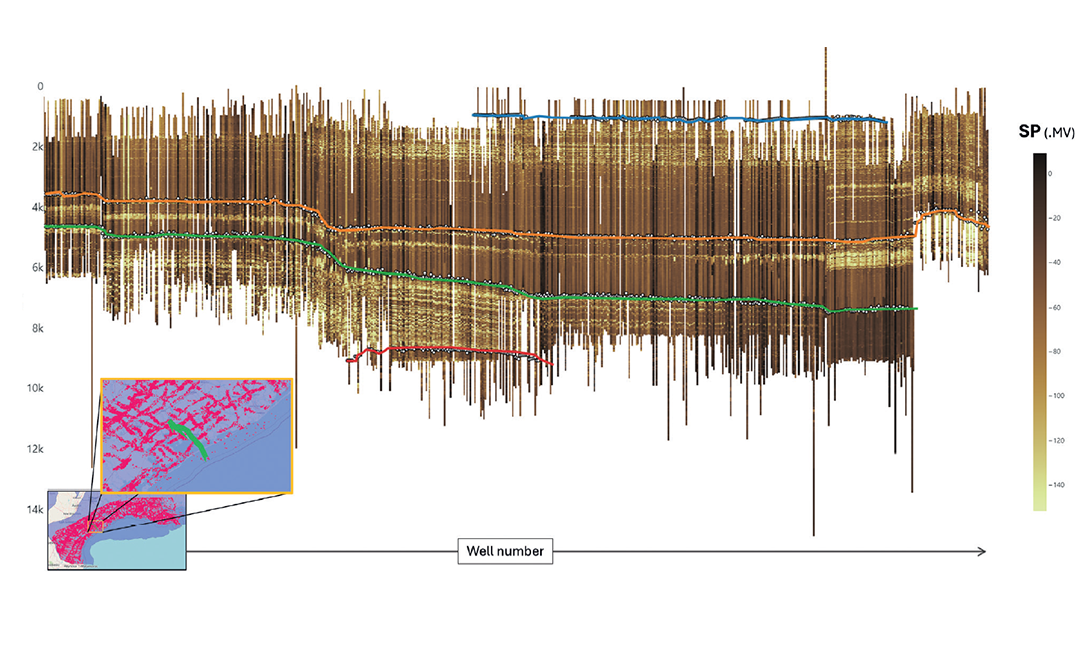Viewport: 1090px width, 653px height.
Task: Select the 14k depth axis label
Action: tap(37, 510)
